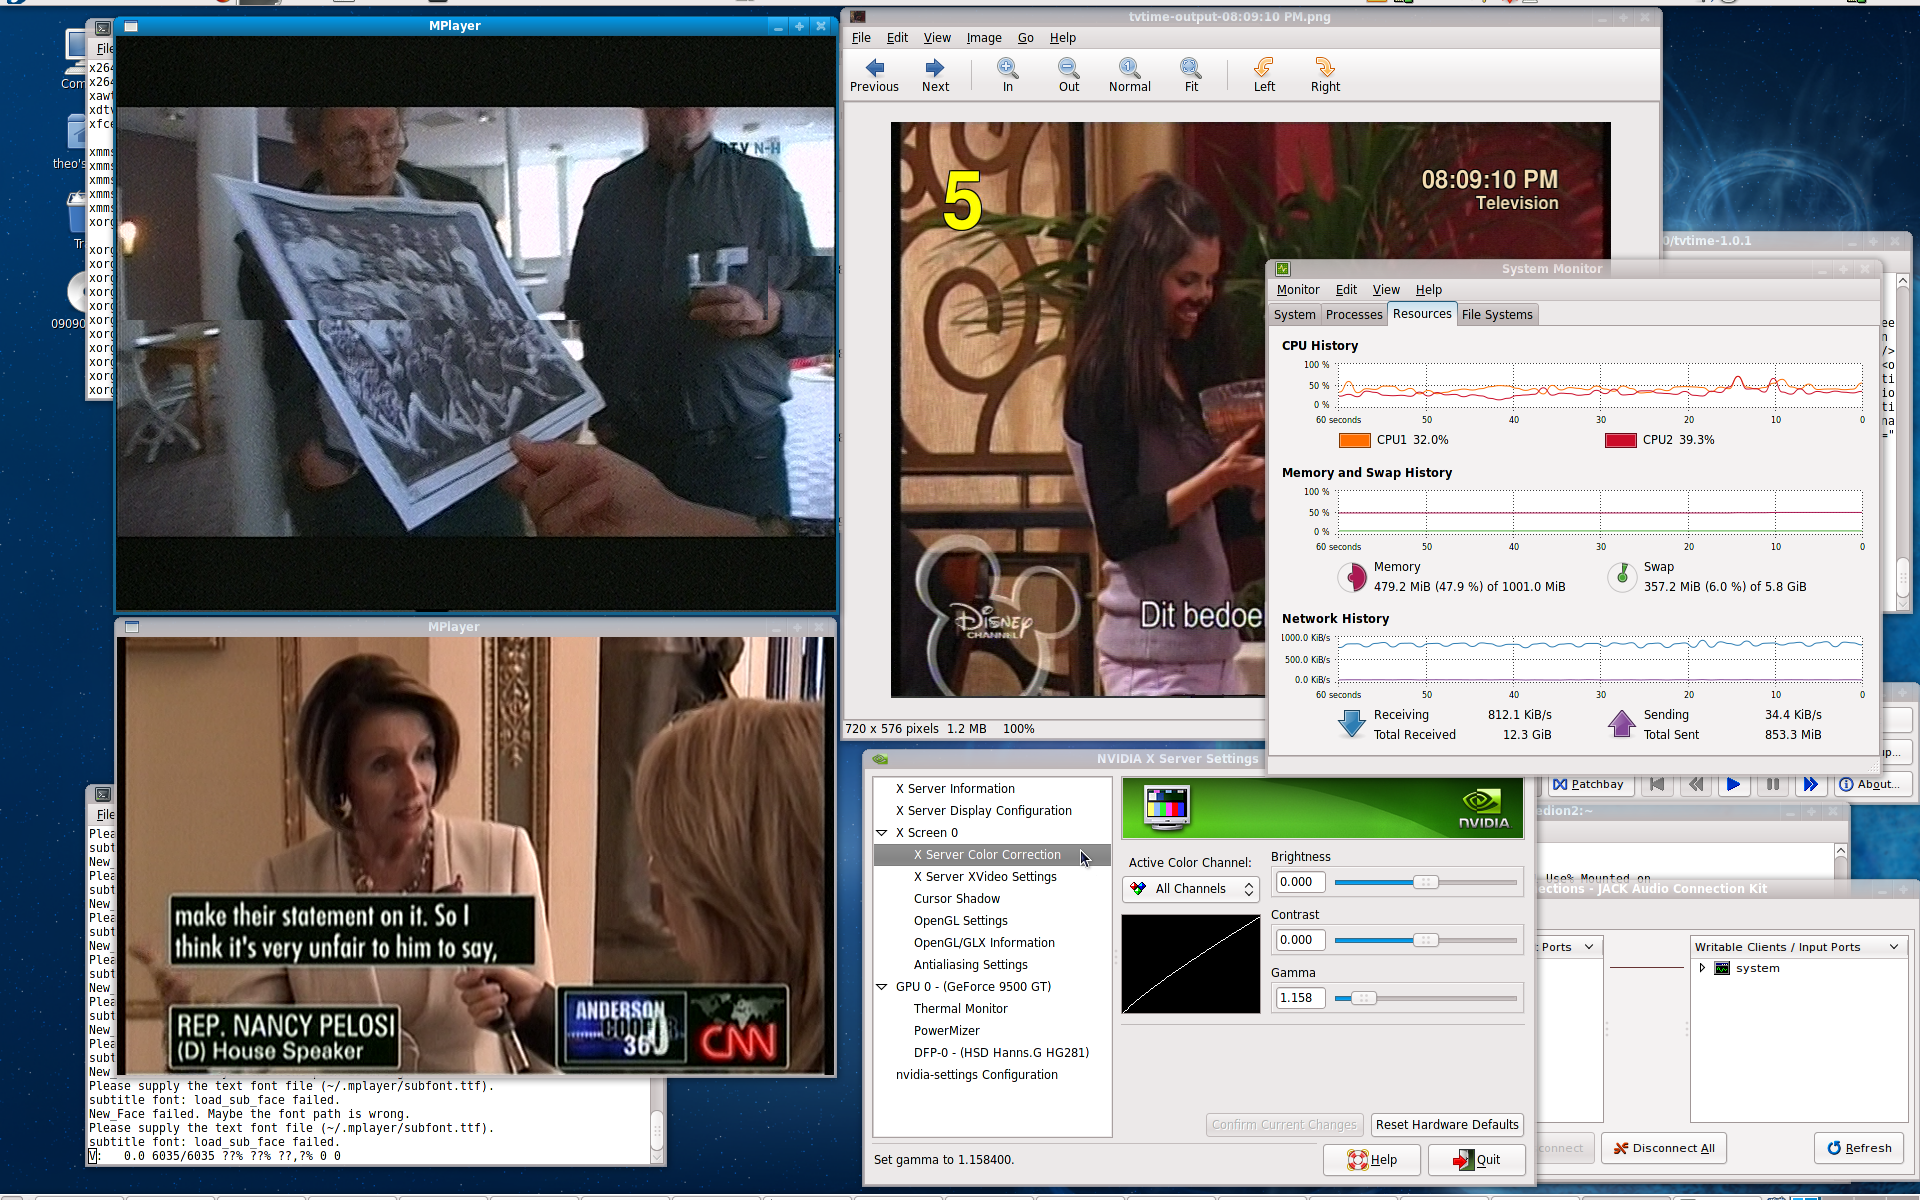Open the About dialog of JACK control
Image resolution: width=1920 pixels, height=1200 pixels.
1873,784
